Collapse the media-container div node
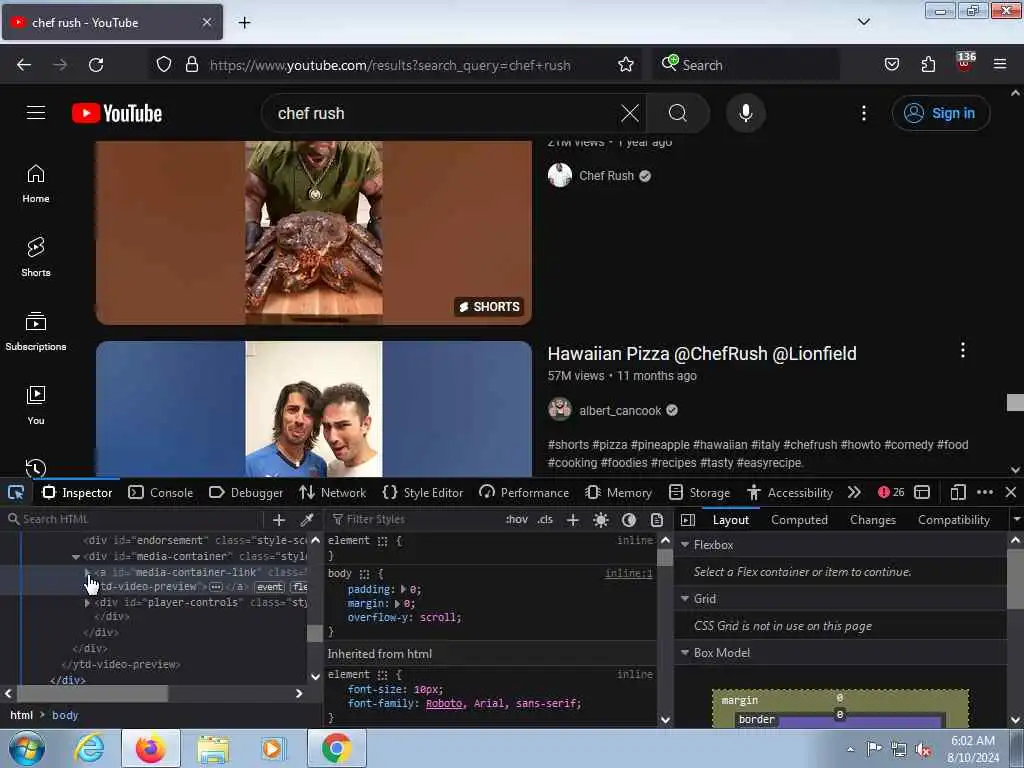Viewport: 1024px width, 768px height. click(x=76, y=557)
